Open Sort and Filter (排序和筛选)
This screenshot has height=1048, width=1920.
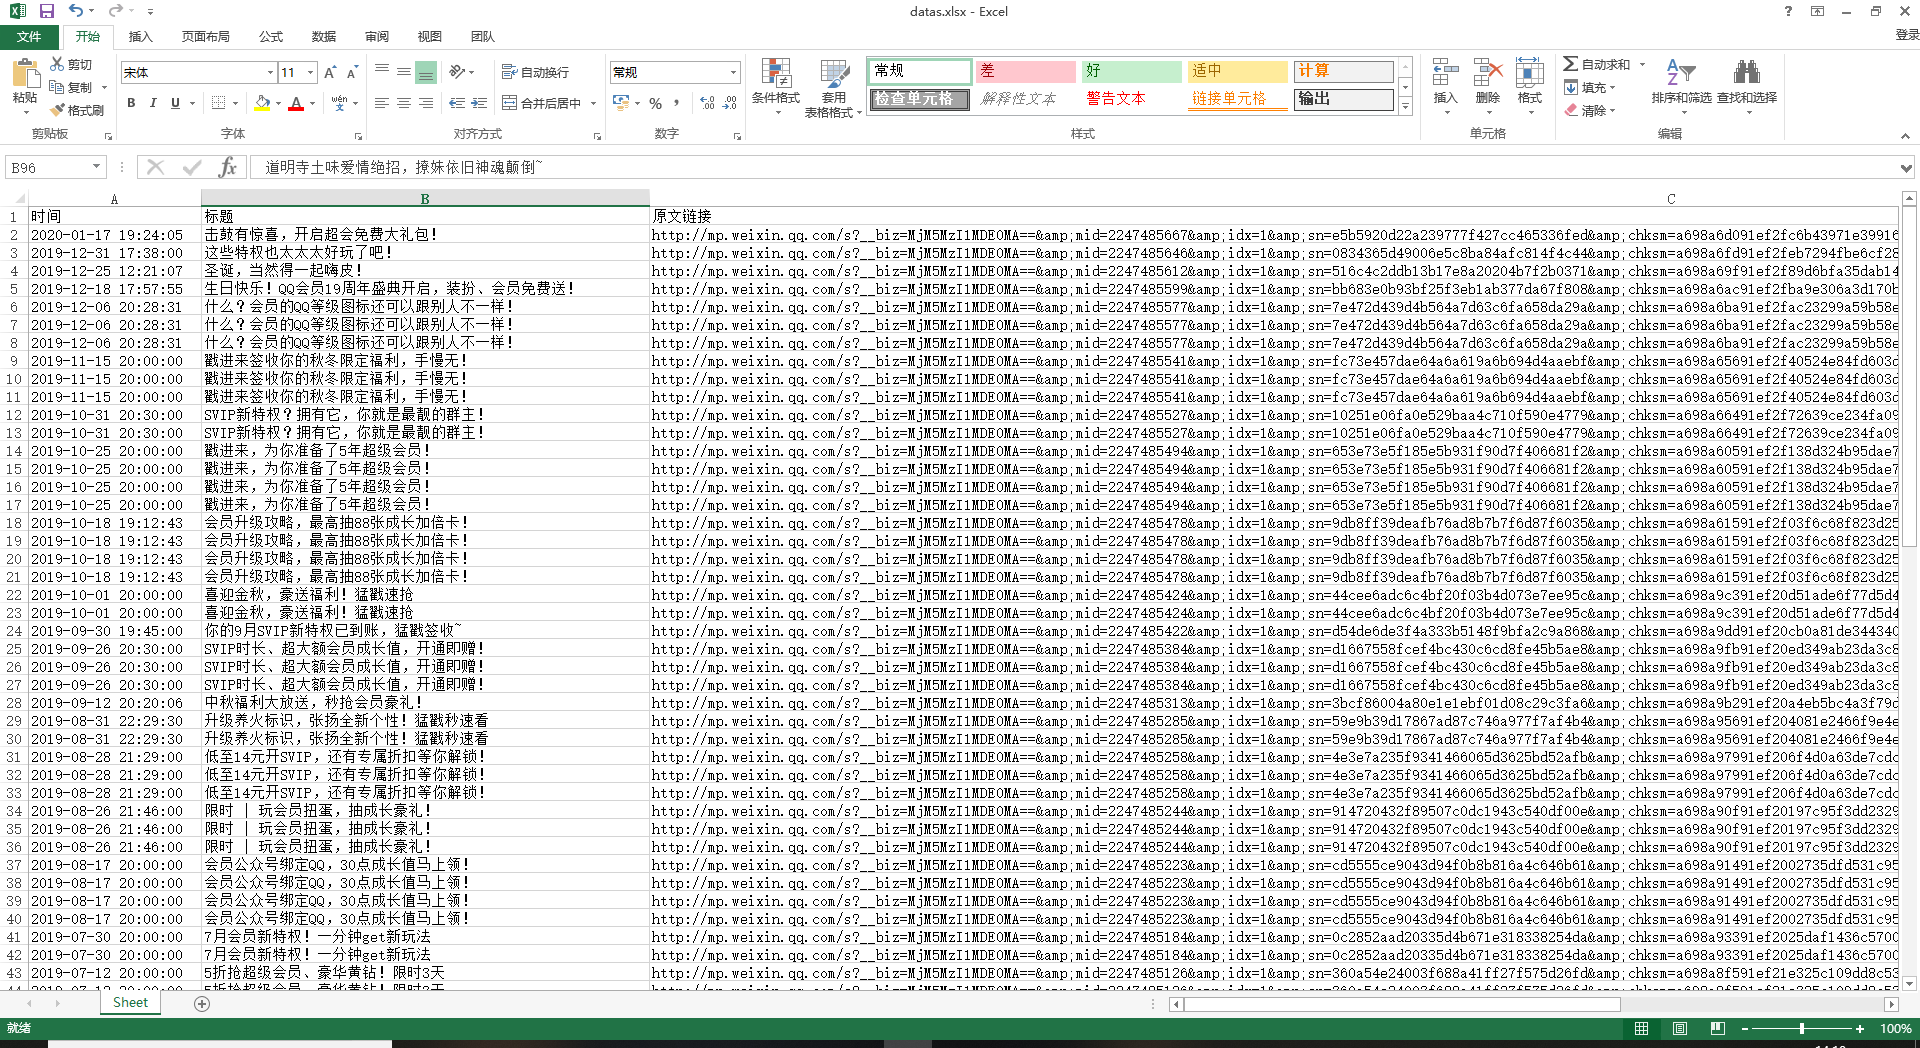click(1680, 73)
